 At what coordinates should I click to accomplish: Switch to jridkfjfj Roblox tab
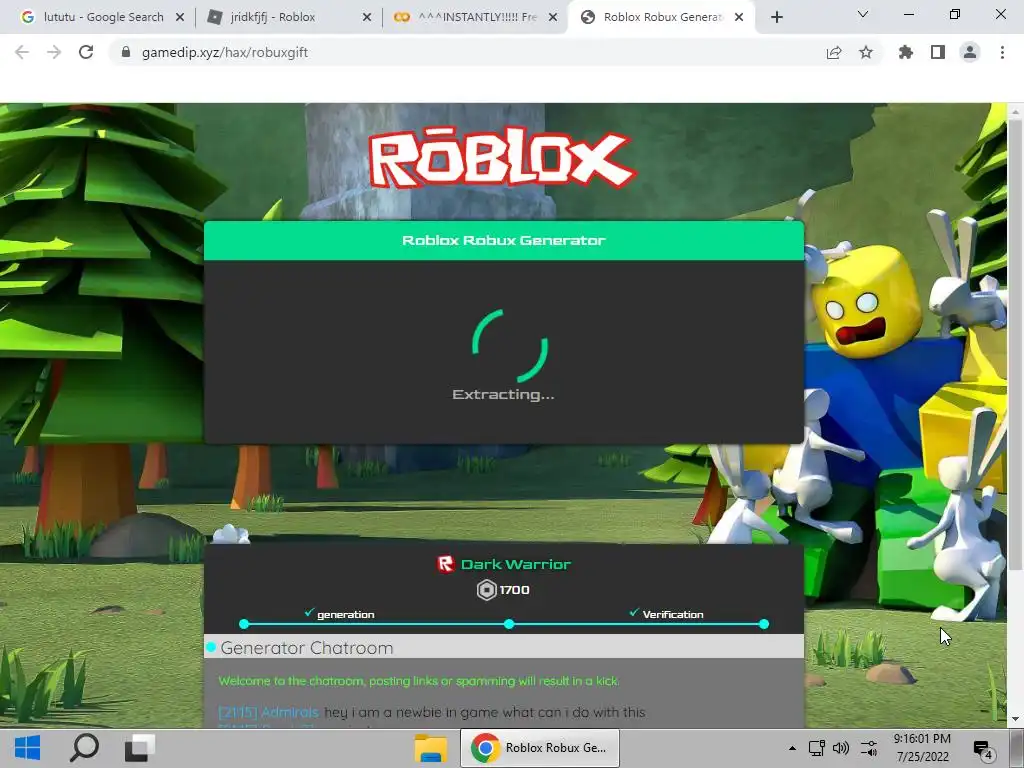[288, 17]
